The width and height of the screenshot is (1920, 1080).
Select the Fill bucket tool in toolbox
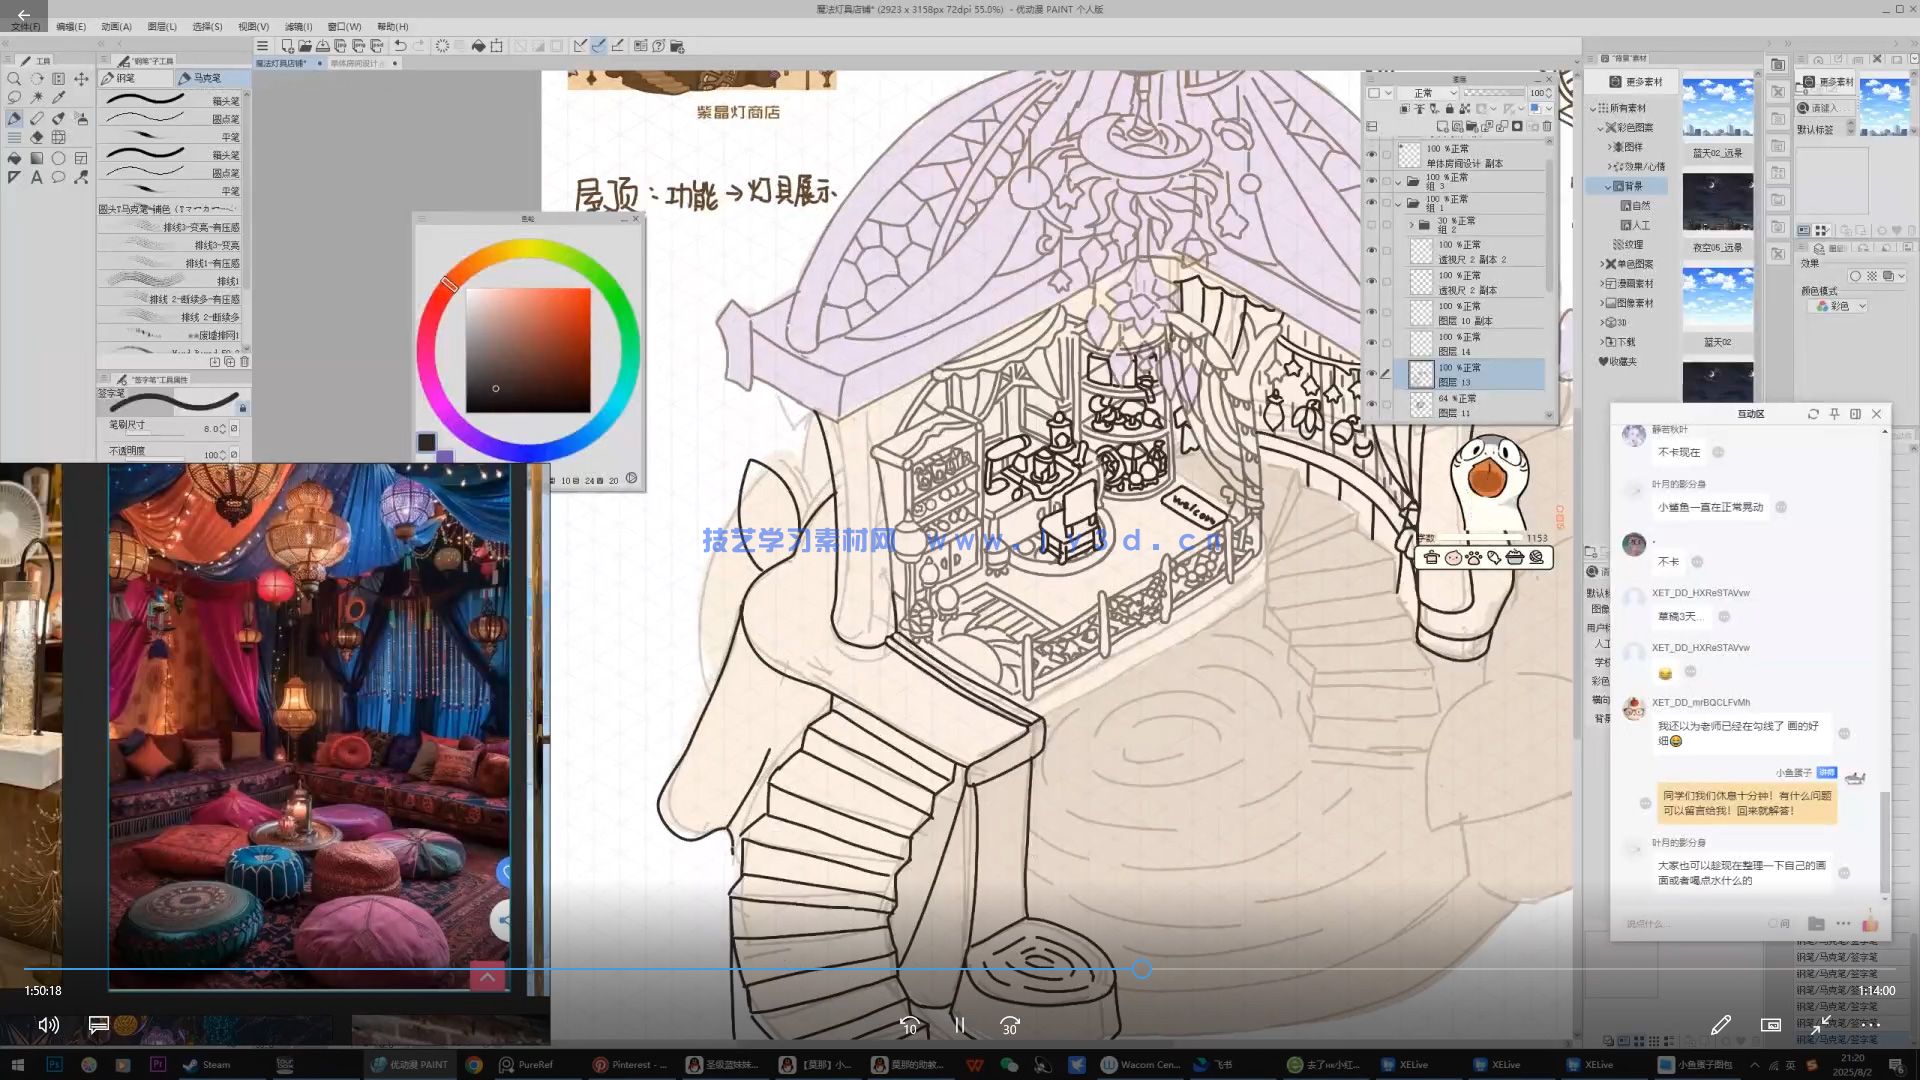pyautogui.click(x=14, y=158)
